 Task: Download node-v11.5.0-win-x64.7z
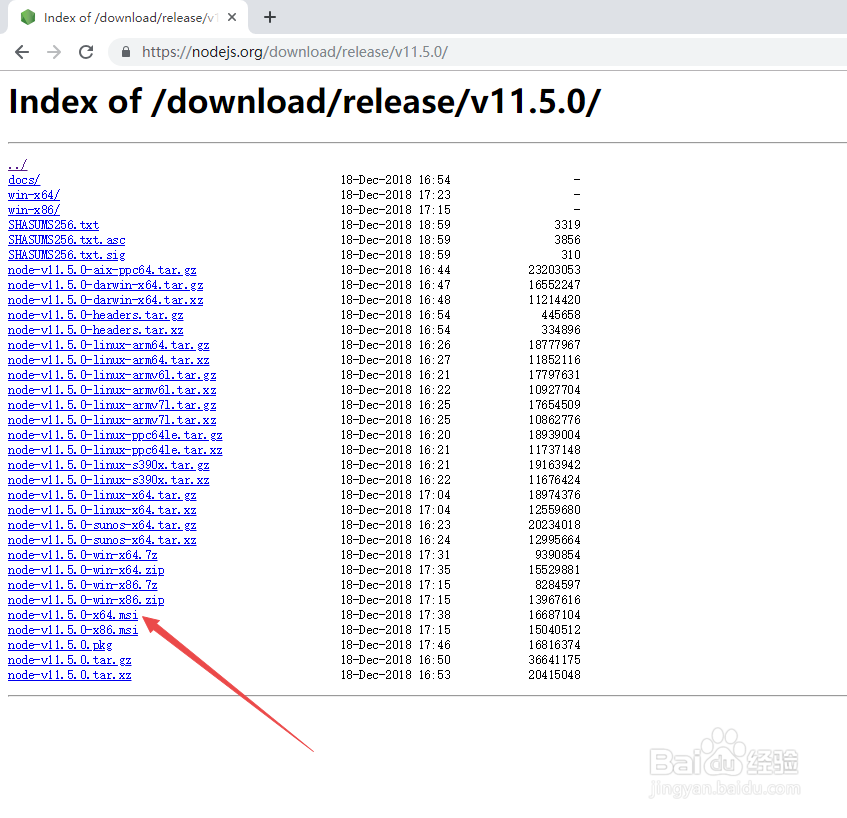tap(83, 555)
